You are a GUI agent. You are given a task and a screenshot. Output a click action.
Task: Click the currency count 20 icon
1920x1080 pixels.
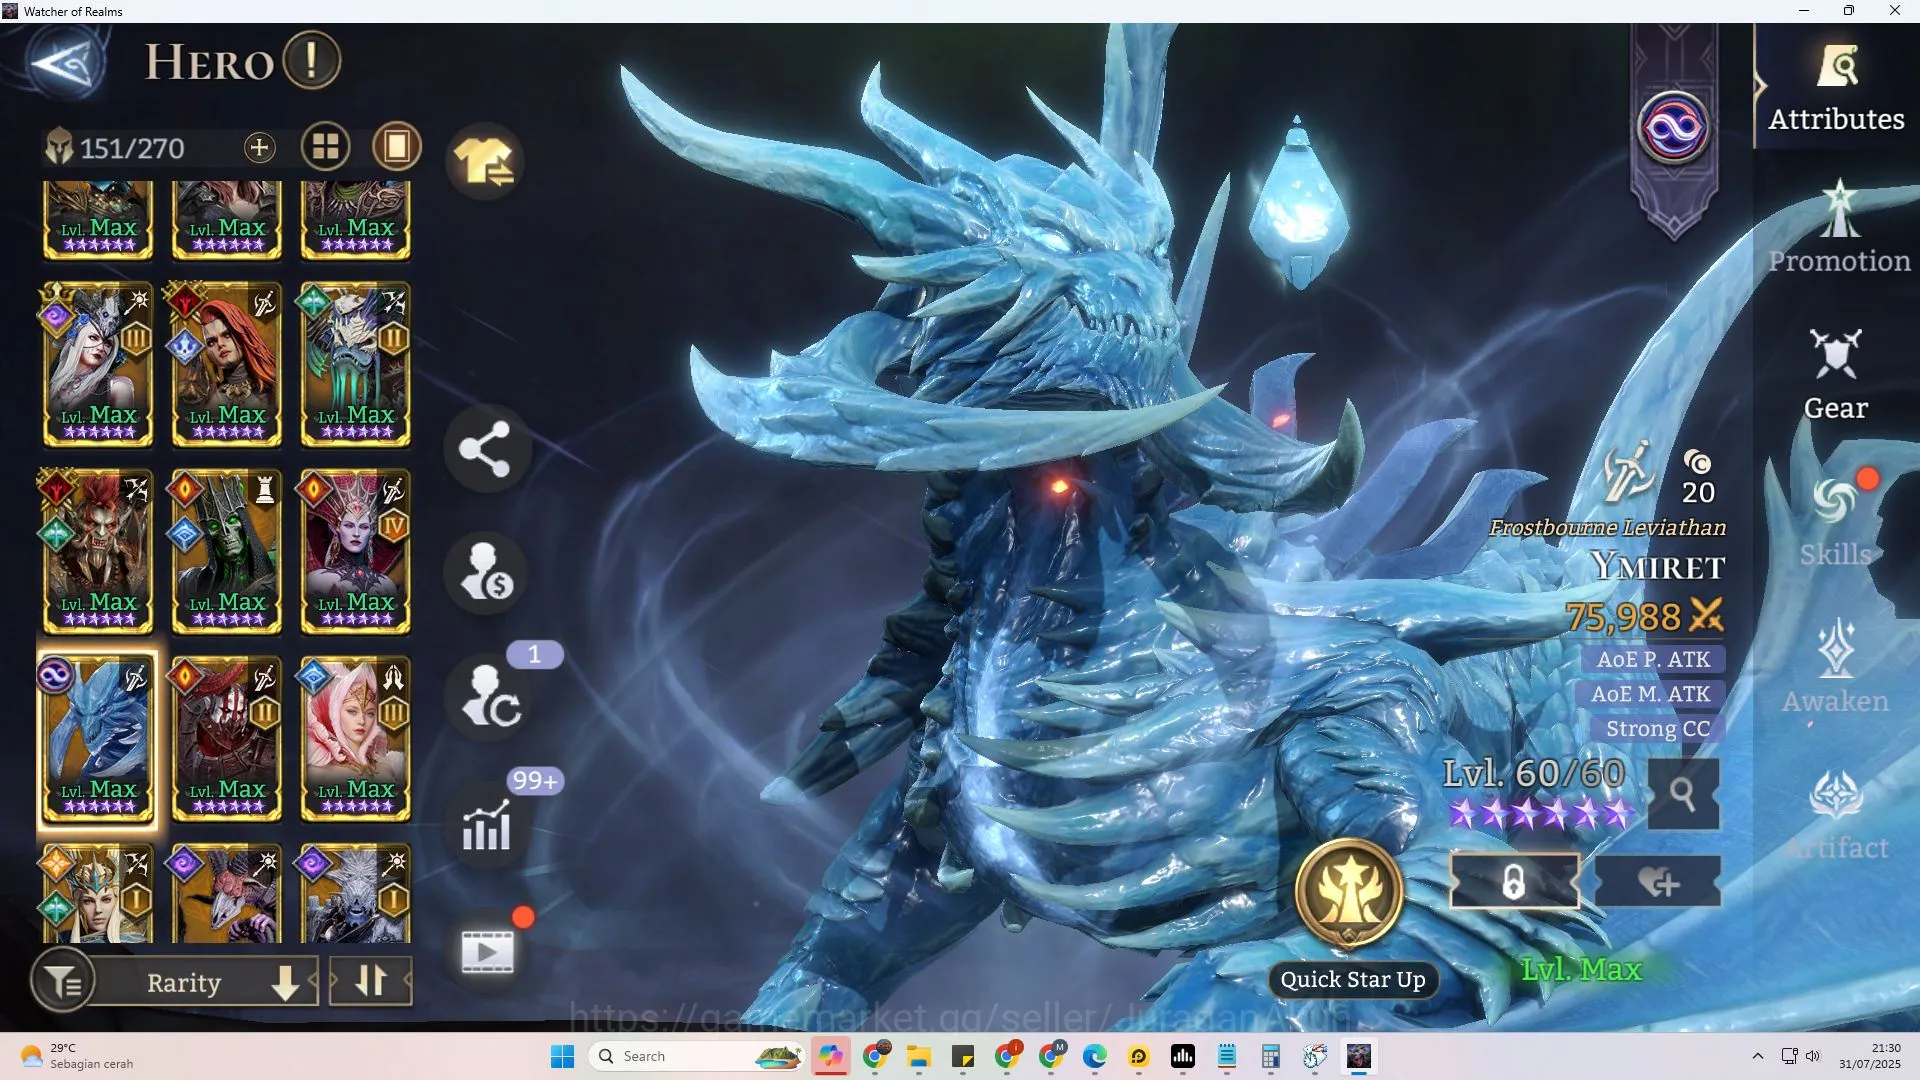click(x=1698, y=478)
